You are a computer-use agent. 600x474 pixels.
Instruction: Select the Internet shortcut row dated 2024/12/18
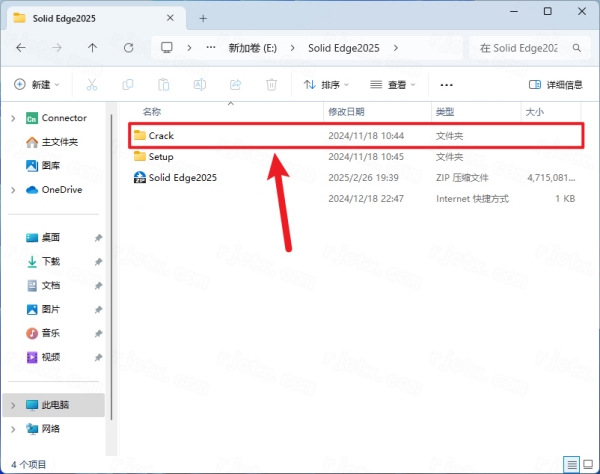point(356,199)
